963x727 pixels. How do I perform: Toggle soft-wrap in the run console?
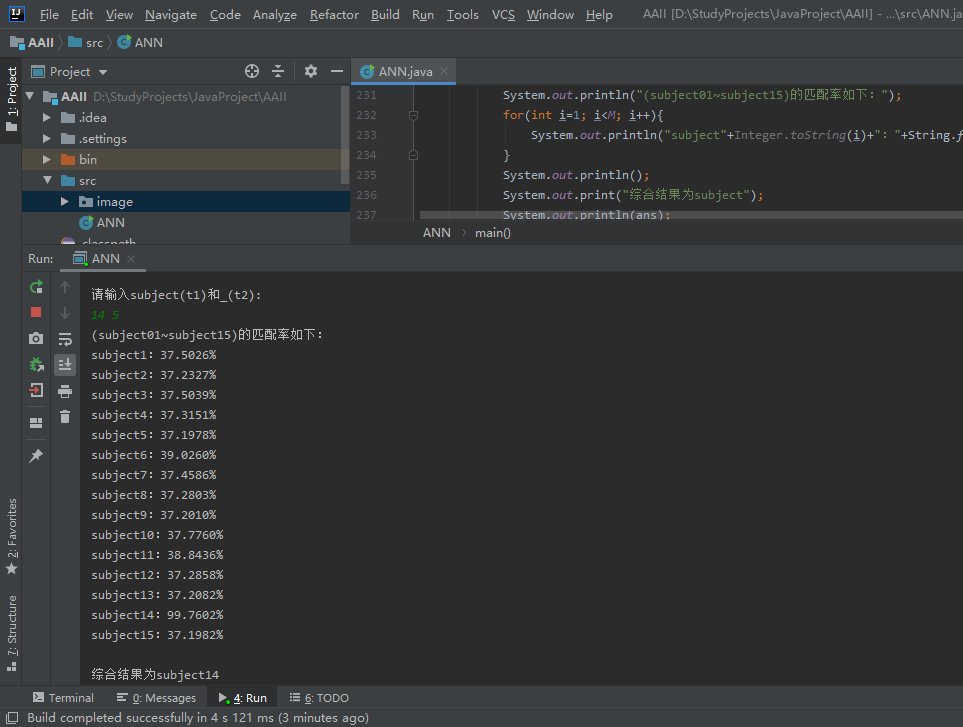65,339
